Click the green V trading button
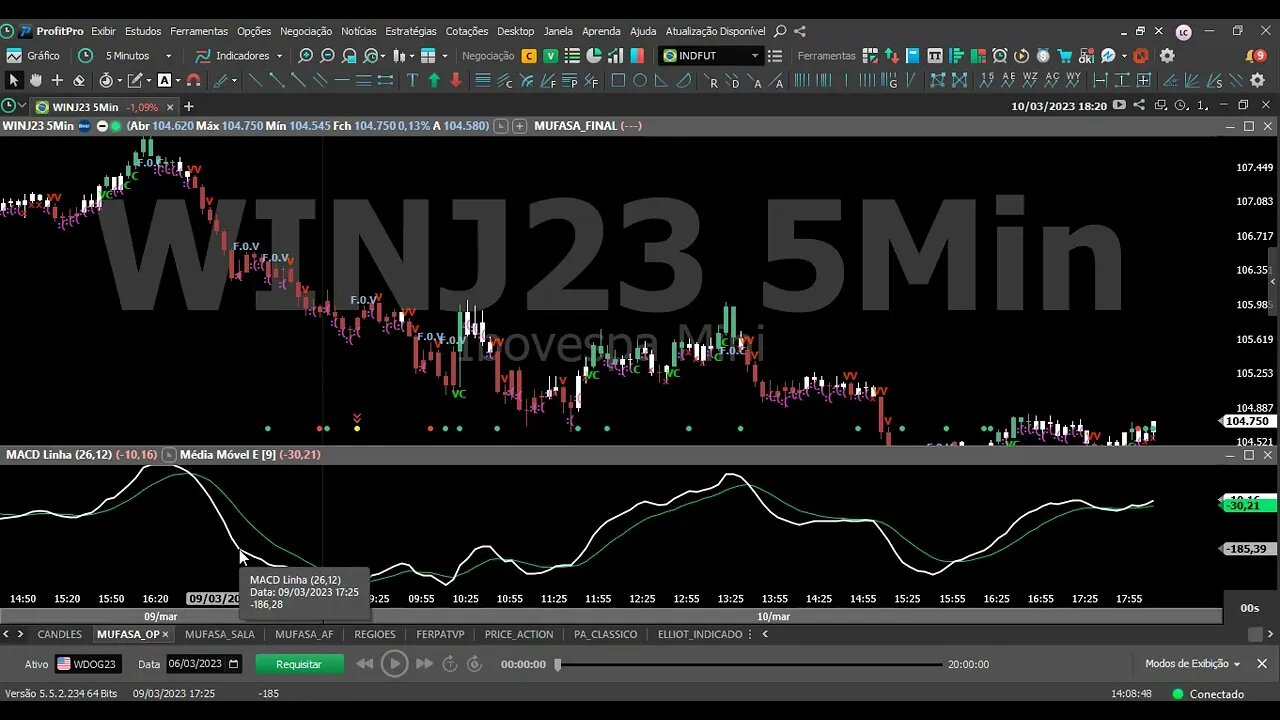The height and width of the screenshot is (720, 1280). 550,56
